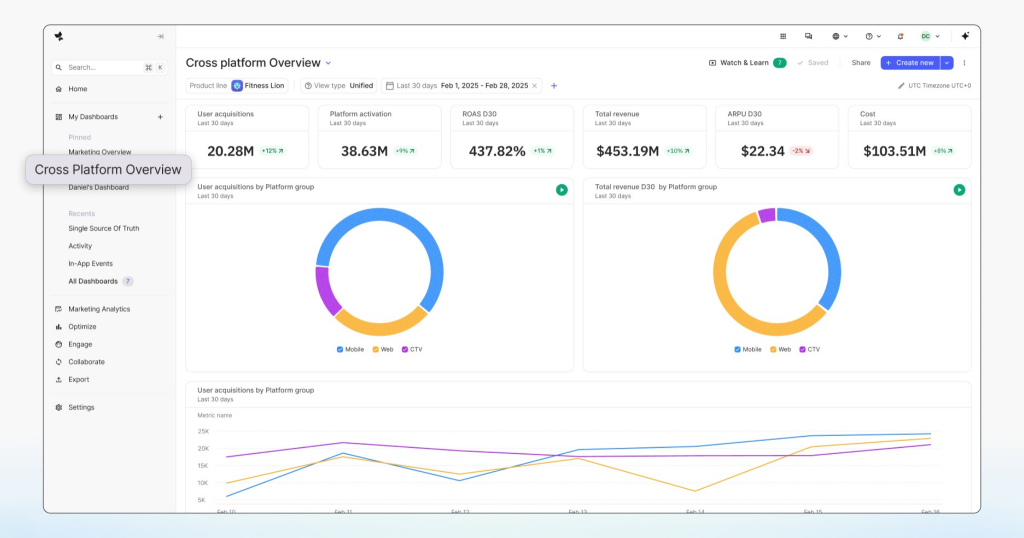The width and height of the screenshot is (1024, 538).
Task: Click the Home house icon
Action: coord(59,89)
